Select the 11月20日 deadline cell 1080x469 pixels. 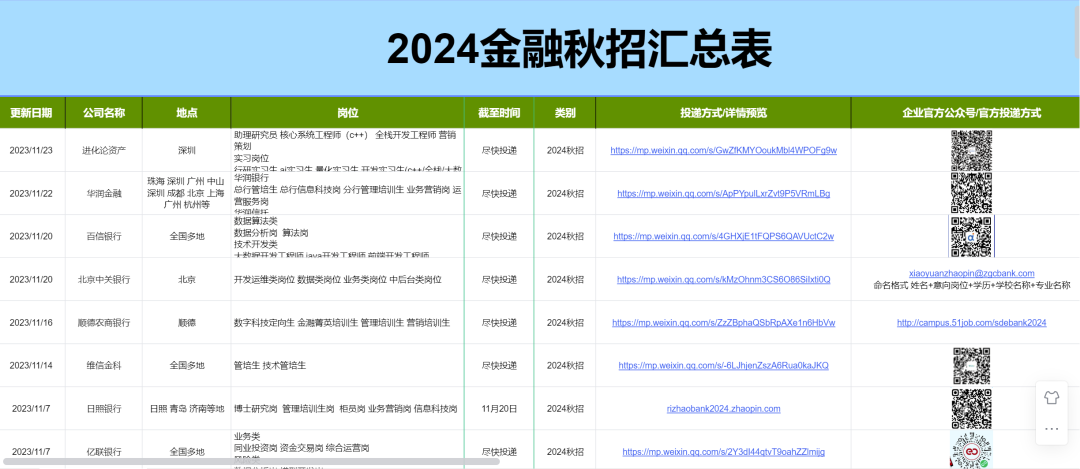pyautogui.click(x=499, y=408)
